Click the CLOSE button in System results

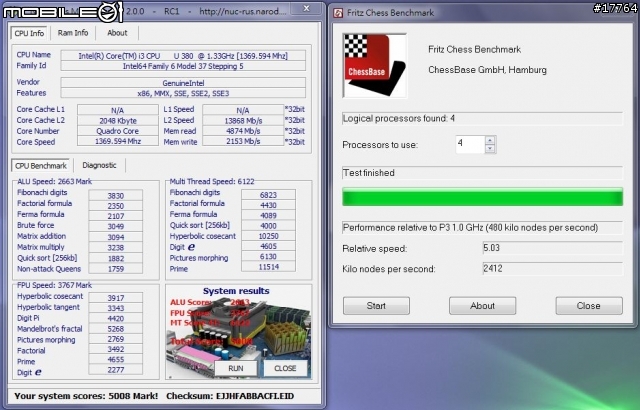(x=285, y=368)
